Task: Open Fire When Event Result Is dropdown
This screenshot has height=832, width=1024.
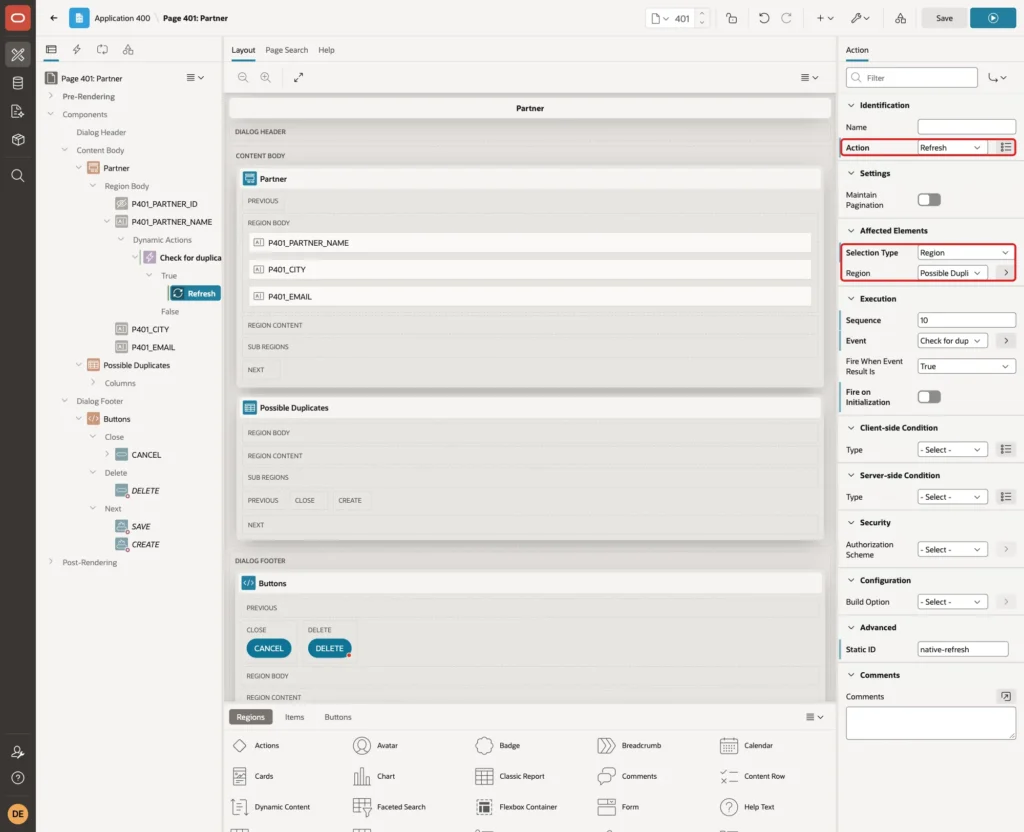Action: [966, 366]
